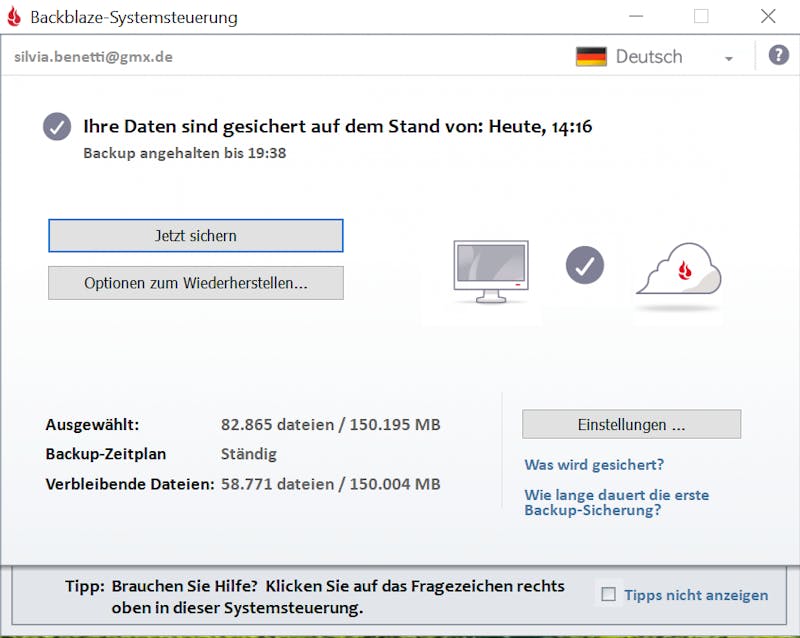Open the 'Einstellungen ...' button

(632, 424)
